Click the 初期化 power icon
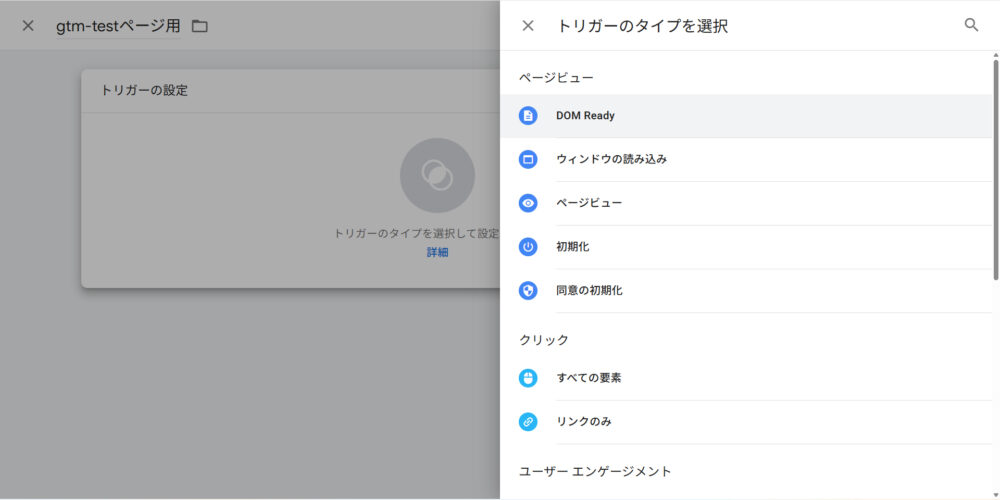 click(x=528, y=246)
